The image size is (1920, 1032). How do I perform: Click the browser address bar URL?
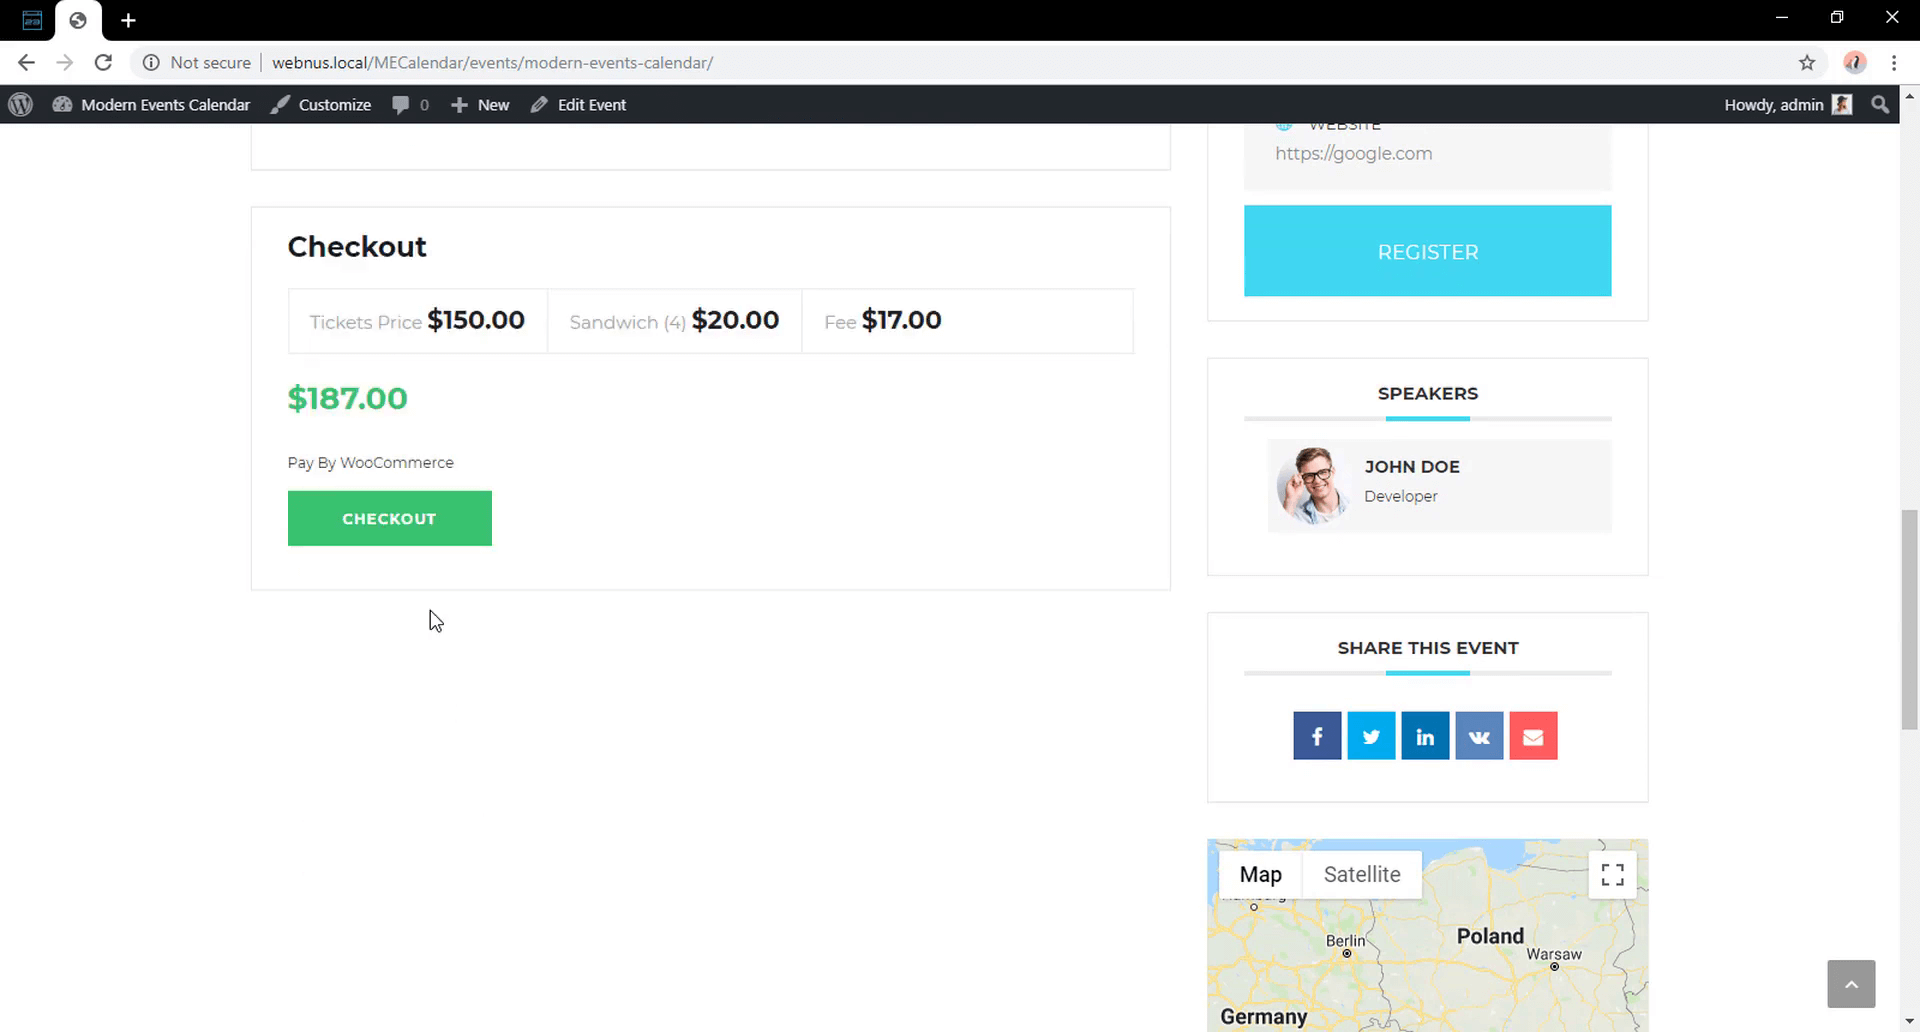492,62
